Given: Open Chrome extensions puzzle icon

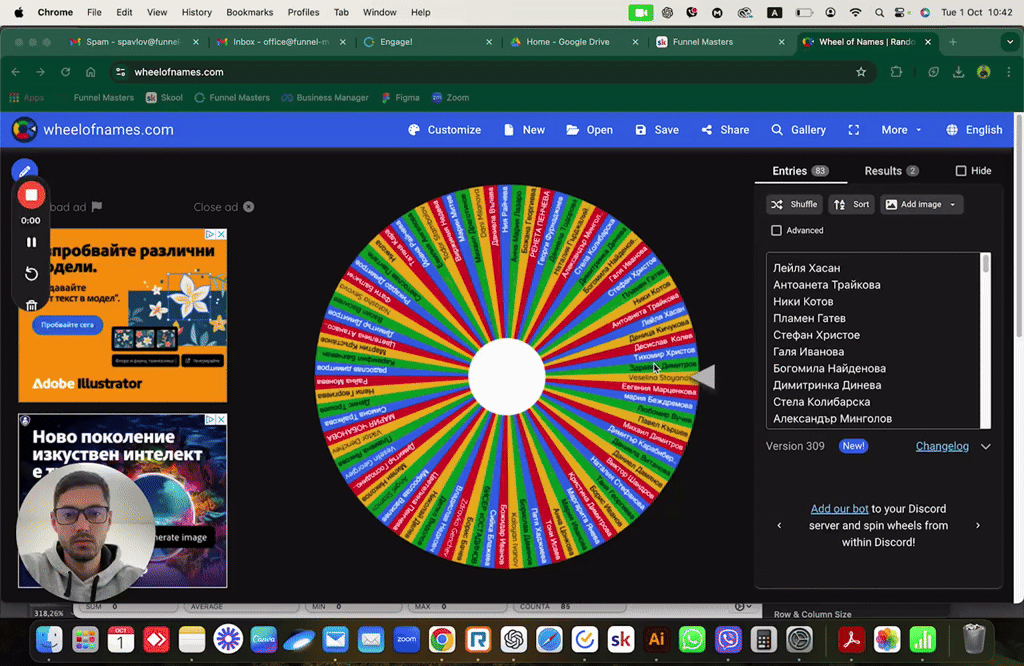Looking at the screenshot, I should [896, 72].
